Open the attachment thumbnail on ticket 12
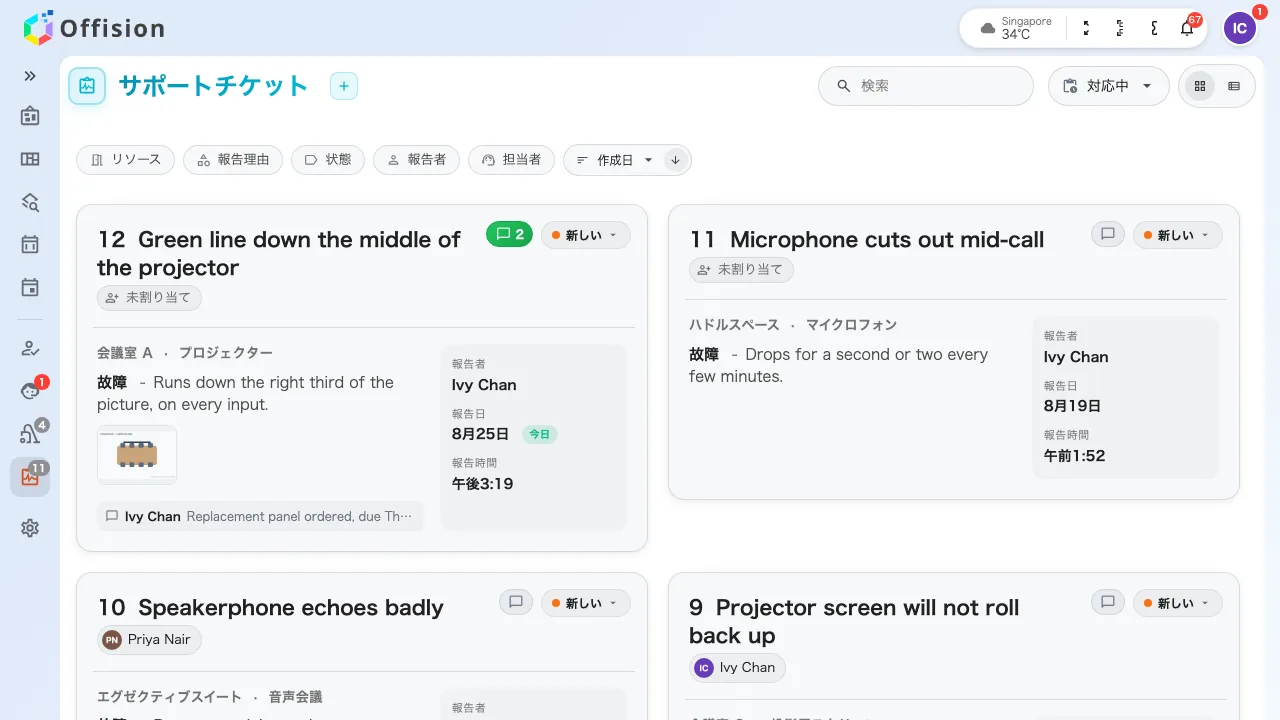Viewport: 1280px width, 720px height. pyautogui.click(x=137, y=455)
